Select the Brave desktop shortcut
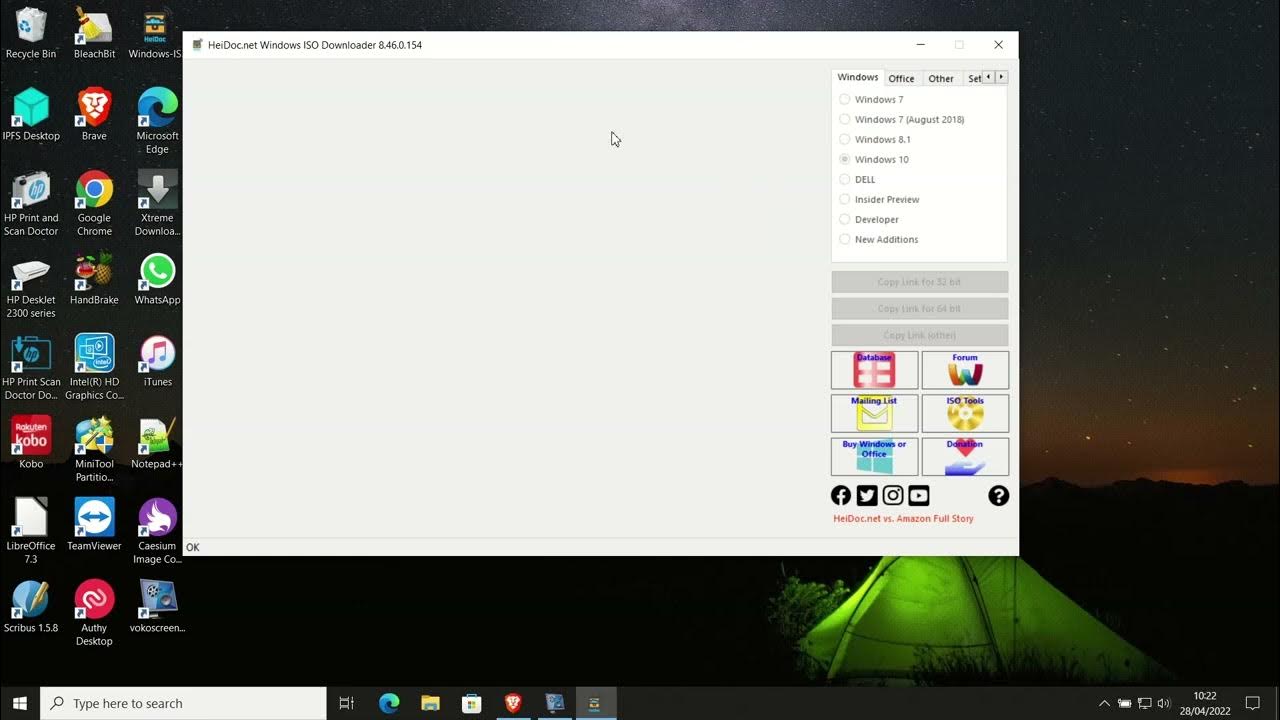1280x720 pixels. click(94, 114)
